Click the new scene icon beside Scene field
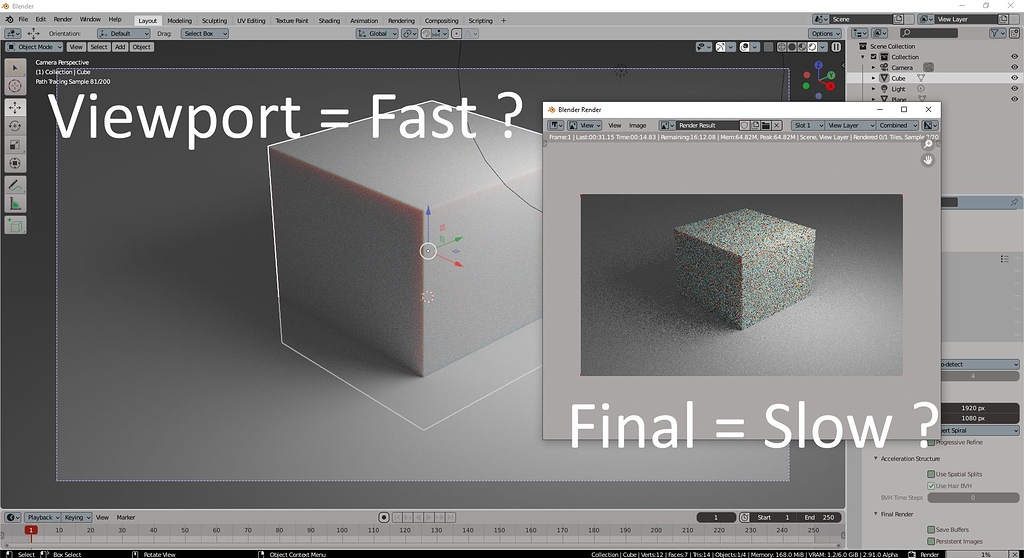The height and width of the screenshot is (558, 1024). (x=898, y=19)
